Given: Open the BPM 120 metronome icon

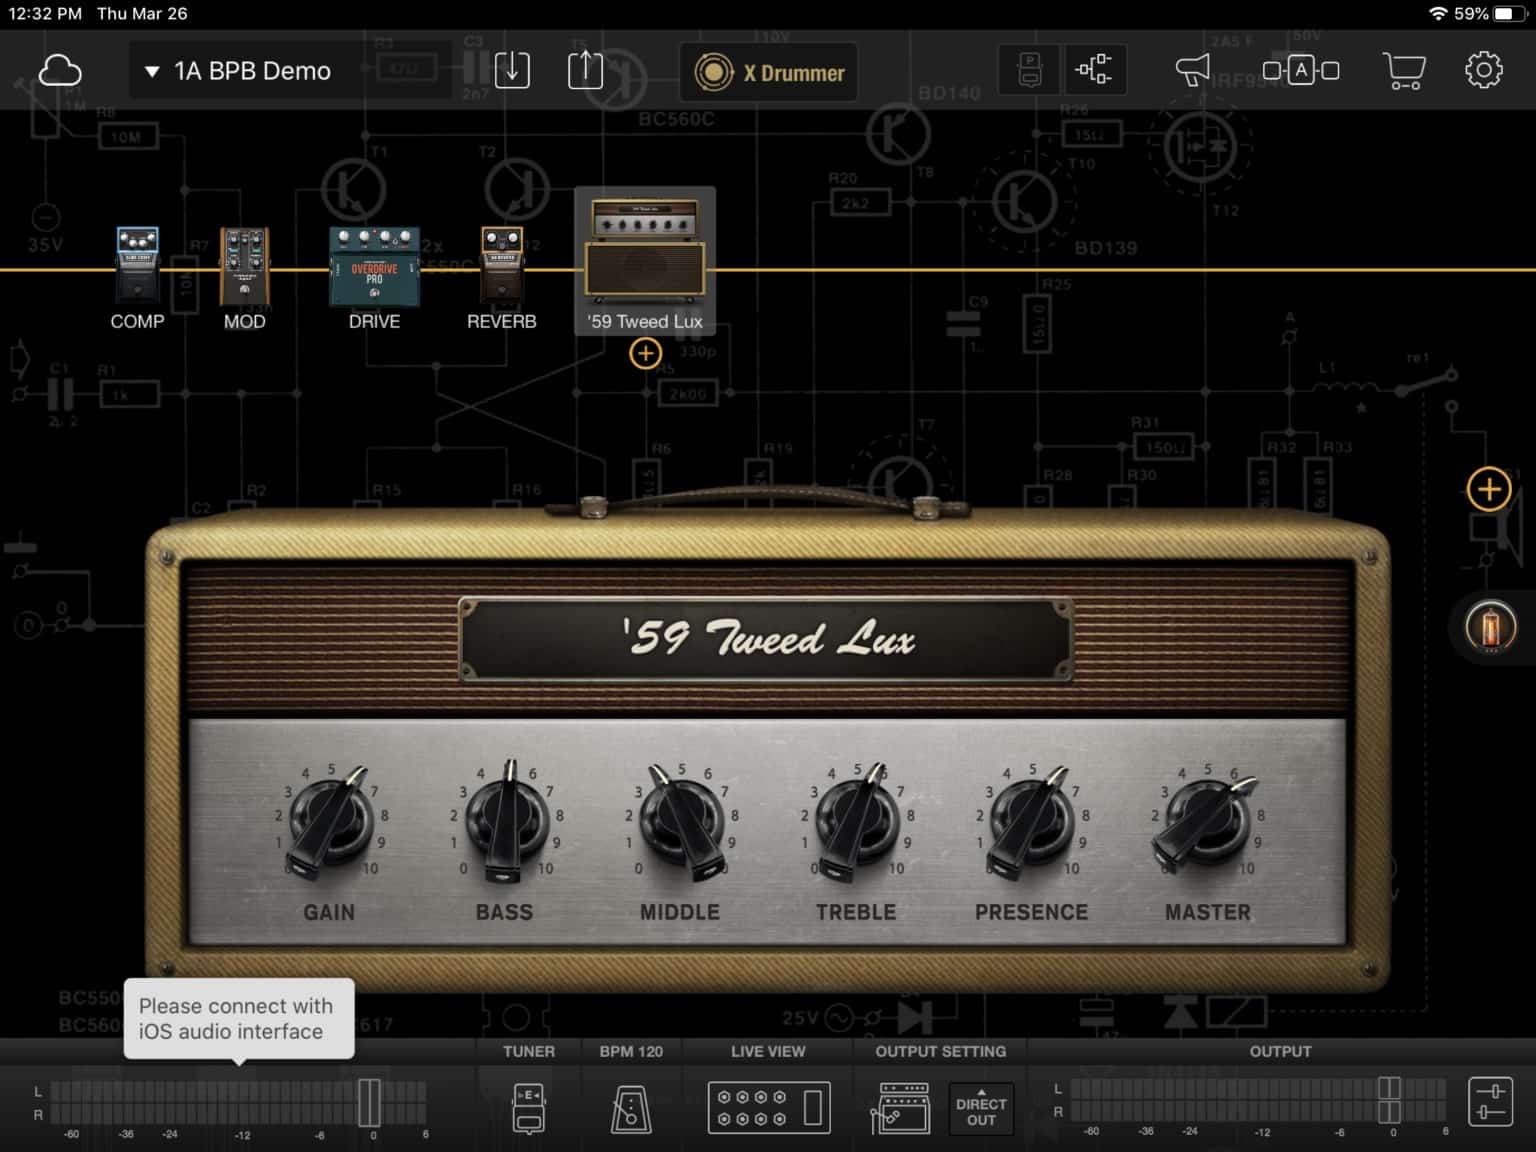Looking at the screenshot, I should [631, 1109].
